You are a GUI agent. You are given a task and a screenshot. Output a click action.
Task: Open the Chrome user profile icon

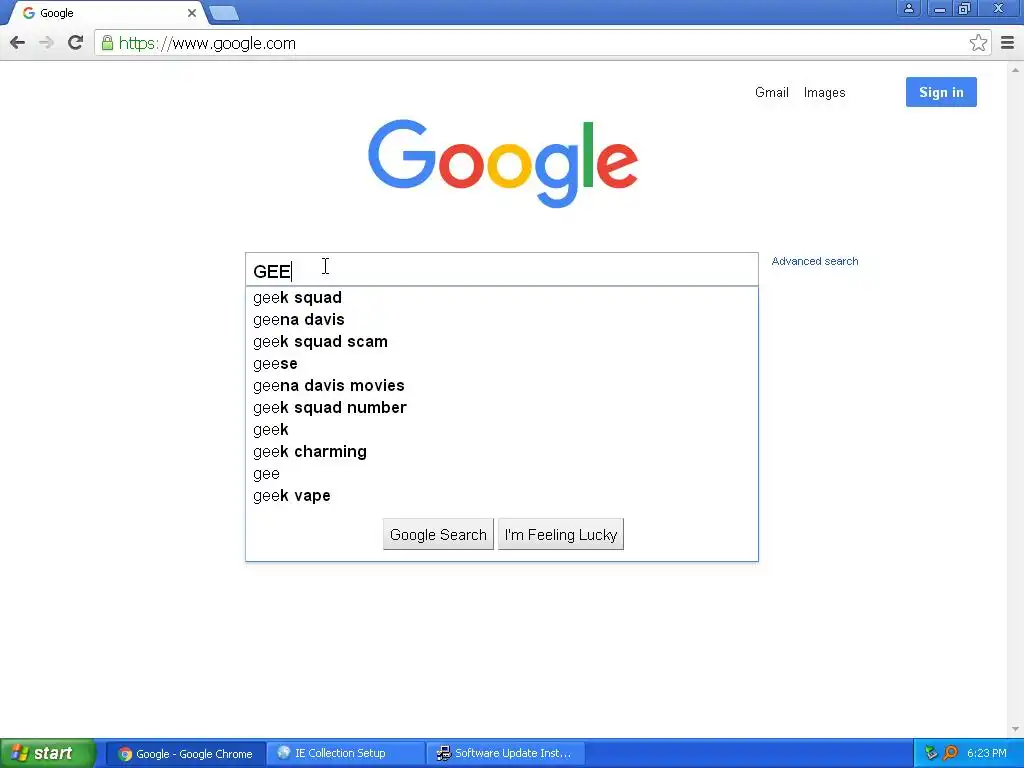pos(908,8)
